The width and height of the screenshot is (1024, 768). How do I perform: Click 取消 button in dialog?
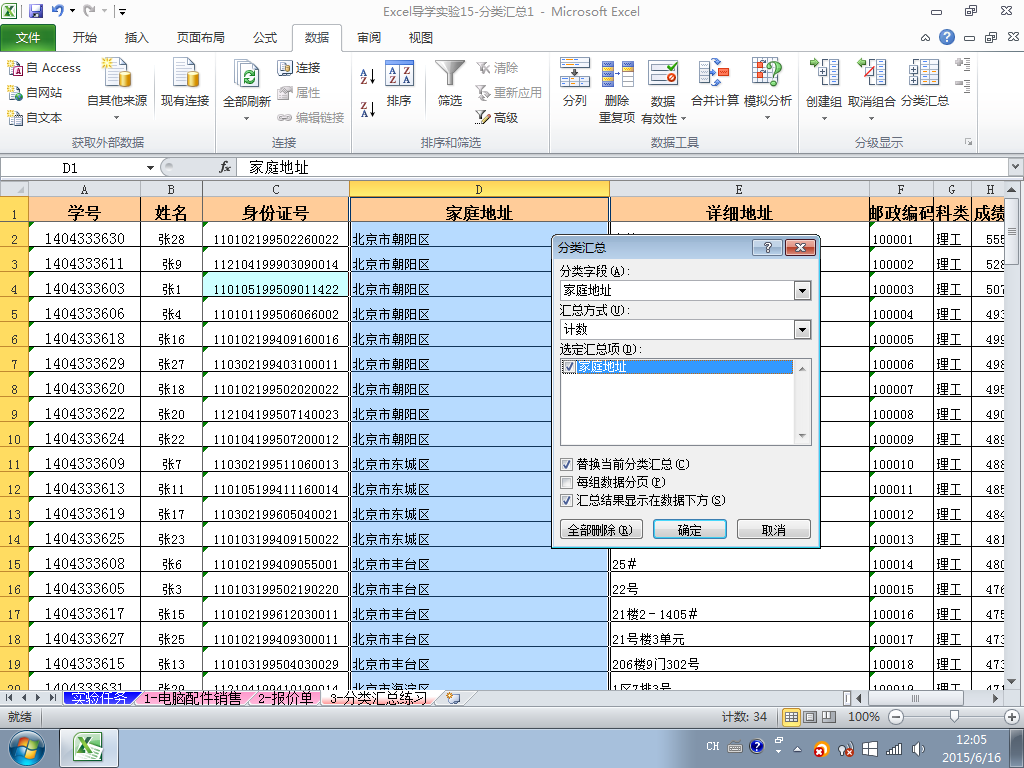click(x=774, y=530)
